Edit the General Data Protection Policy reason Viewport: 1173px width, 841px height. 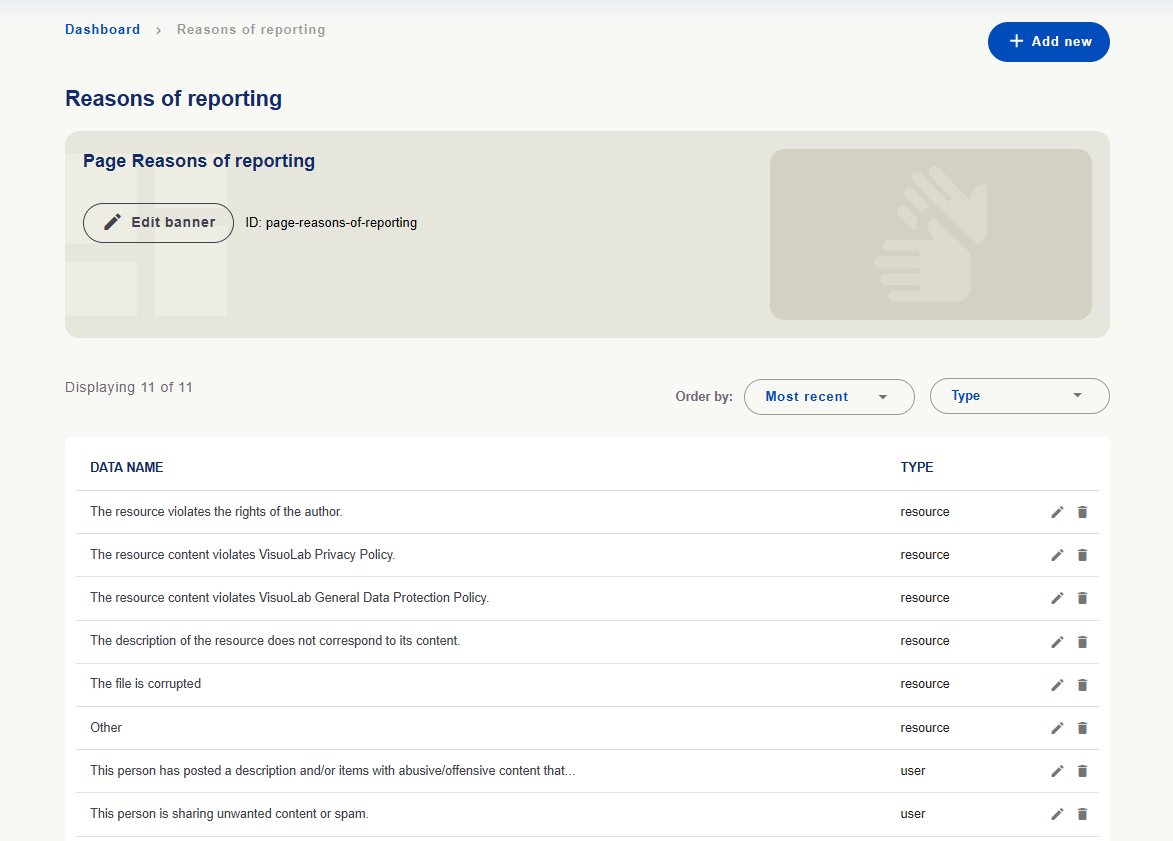coord(1057,598)
